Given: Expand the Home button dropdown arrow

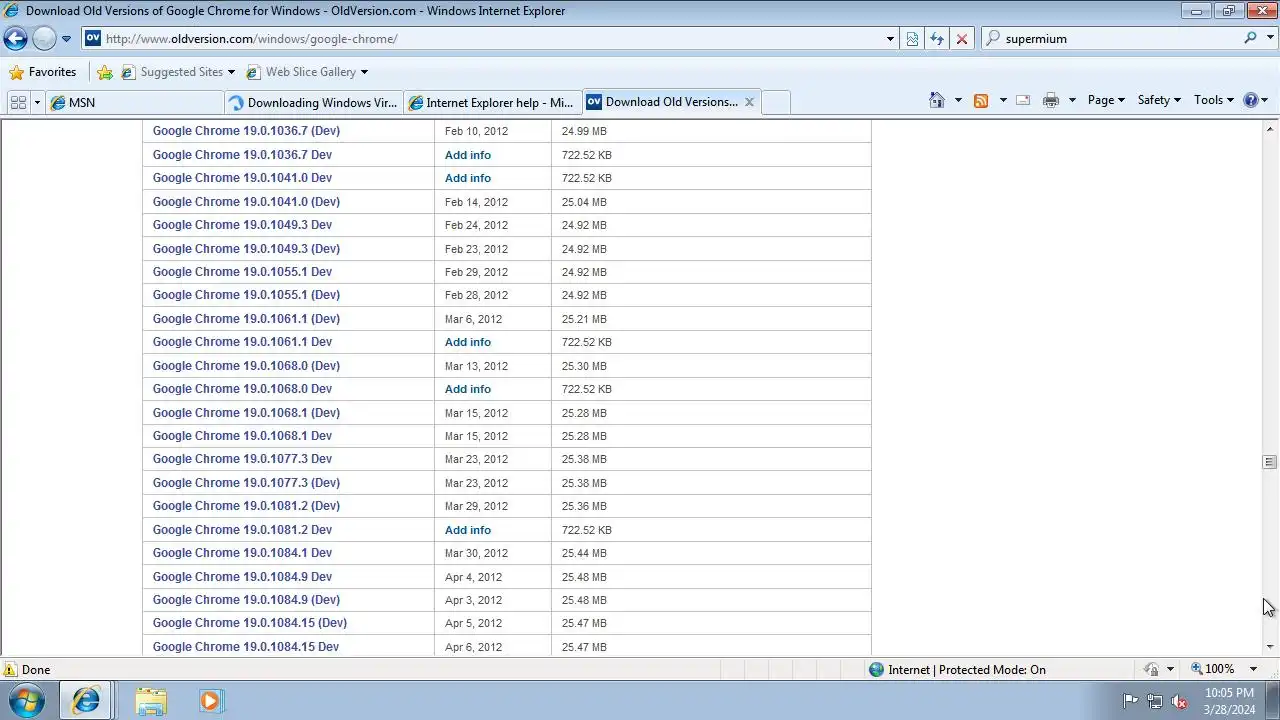Looking at the screenshot, I should (x=958, y=100).
